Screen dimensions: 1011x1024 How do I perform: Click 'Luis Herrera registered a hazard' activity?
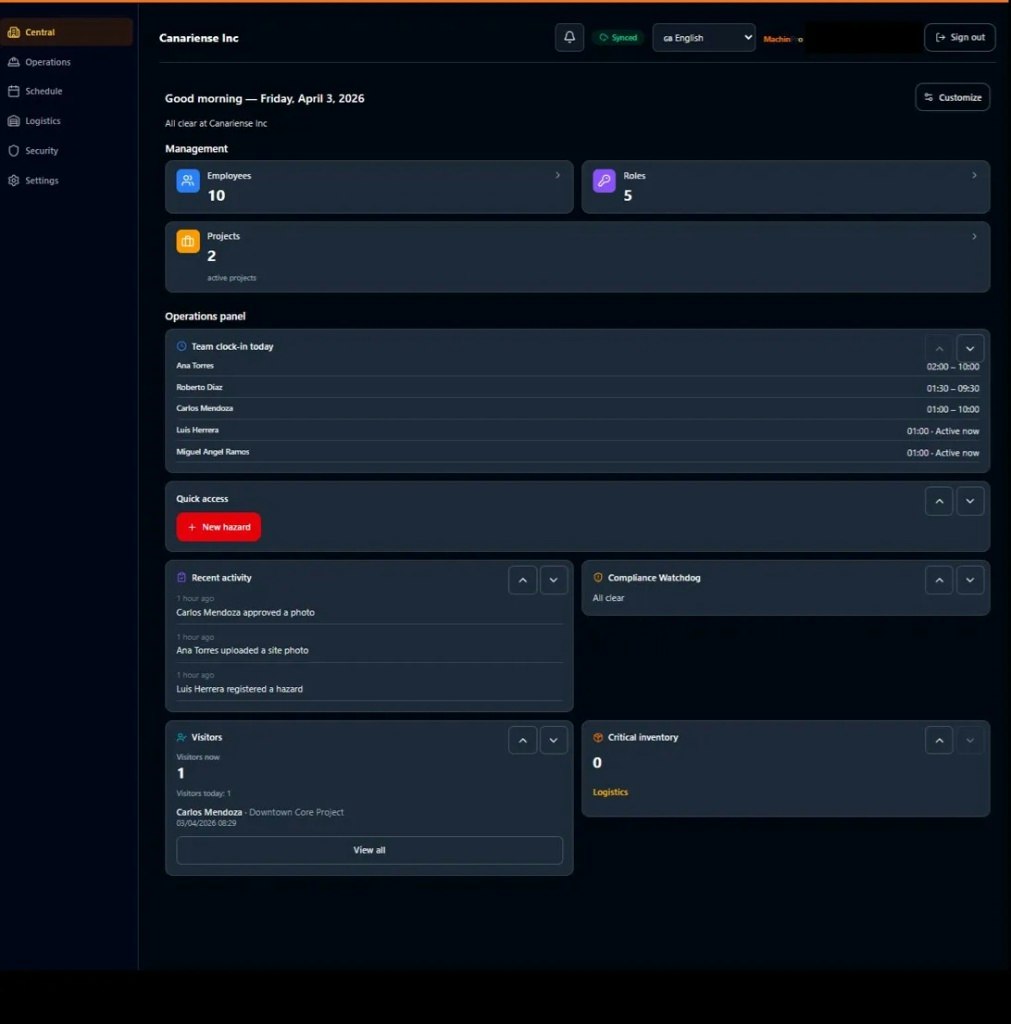tap(239, 689)
